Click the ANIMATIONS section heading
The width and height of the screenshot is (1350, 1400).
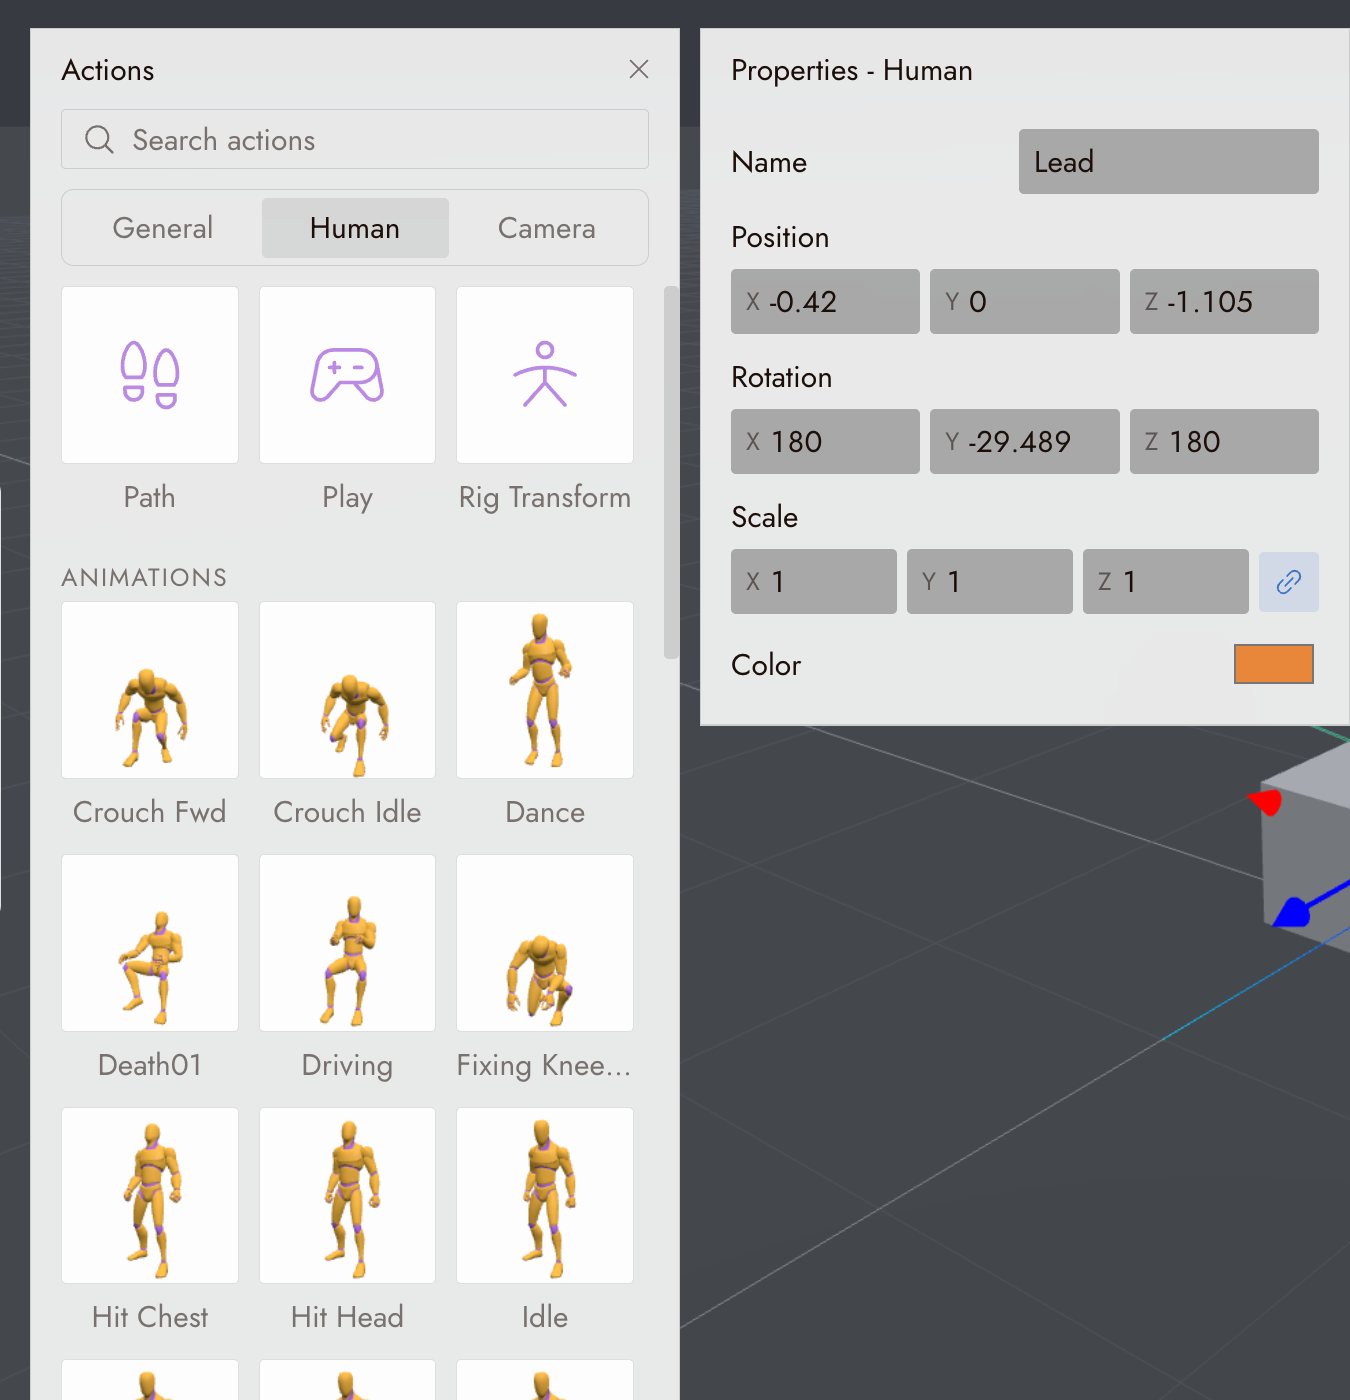tap(144, 577)
